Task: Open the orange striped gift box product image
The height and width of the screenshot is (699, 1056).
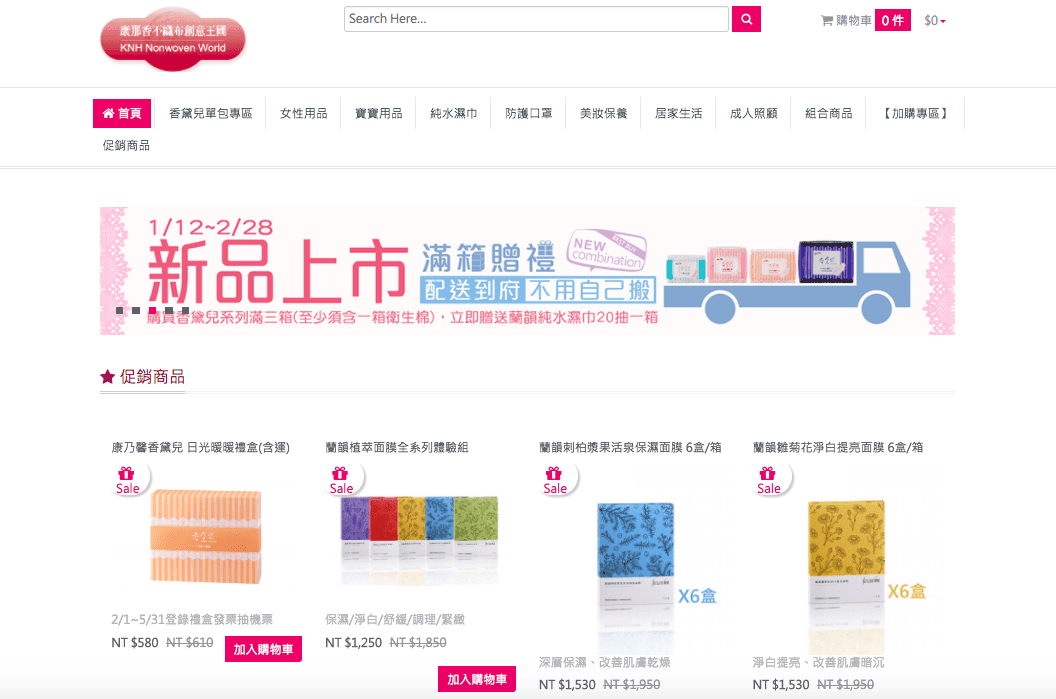Action: click(x=205, y=536)
